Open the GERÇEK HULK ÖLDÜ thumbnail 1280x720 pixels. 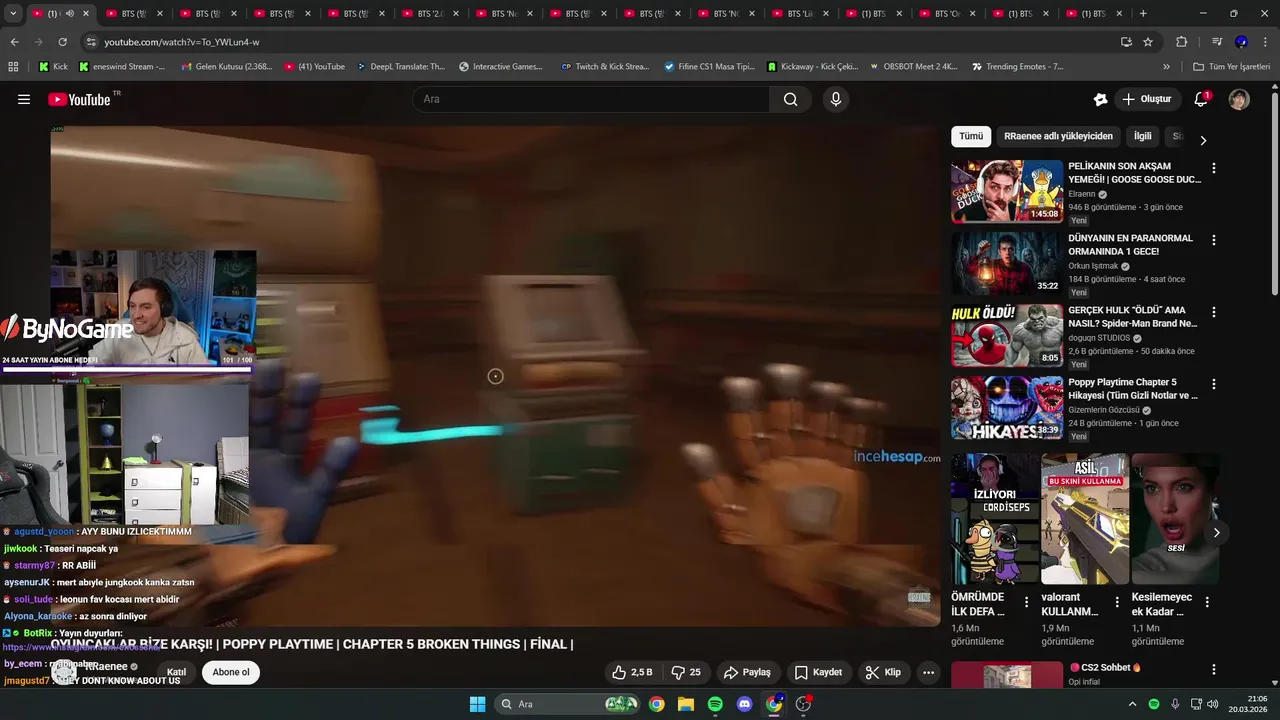[x=1007, y=336]
